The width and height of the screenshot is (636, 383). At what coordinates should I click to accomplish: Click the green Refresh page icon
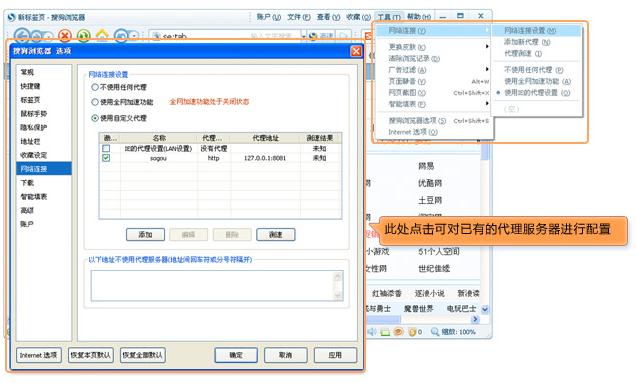point(83,36)
